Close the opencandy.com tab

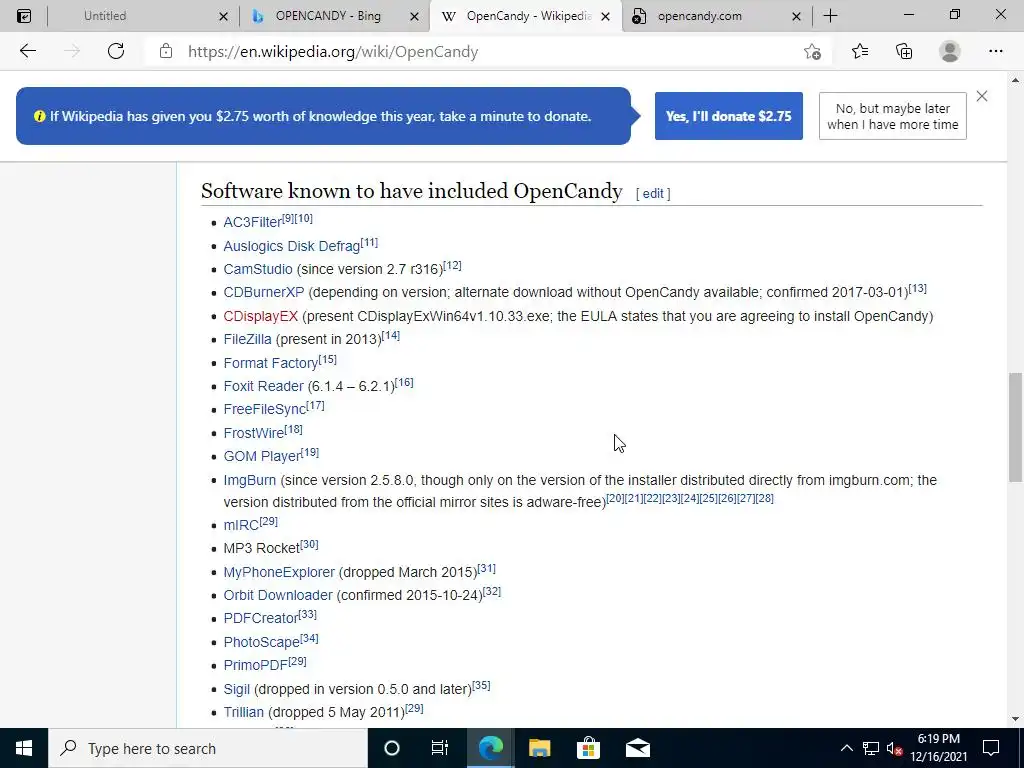(796, 16)
